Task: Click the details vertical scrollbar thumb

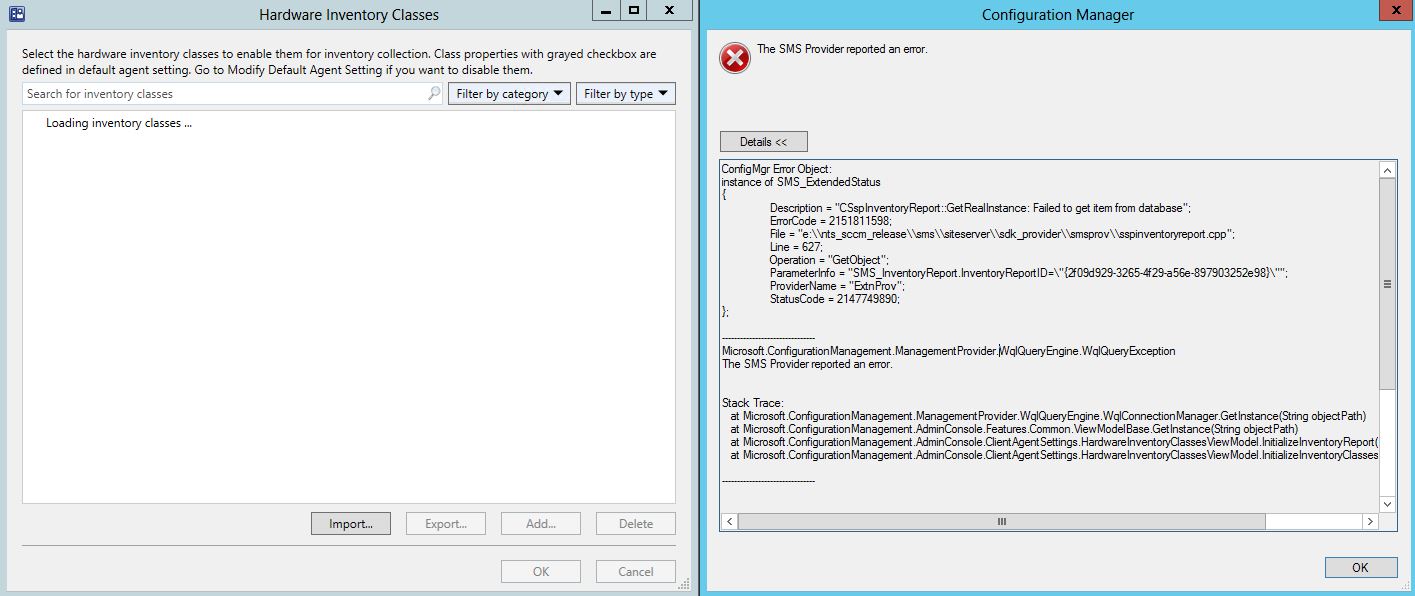Action: coord(1387,284)
